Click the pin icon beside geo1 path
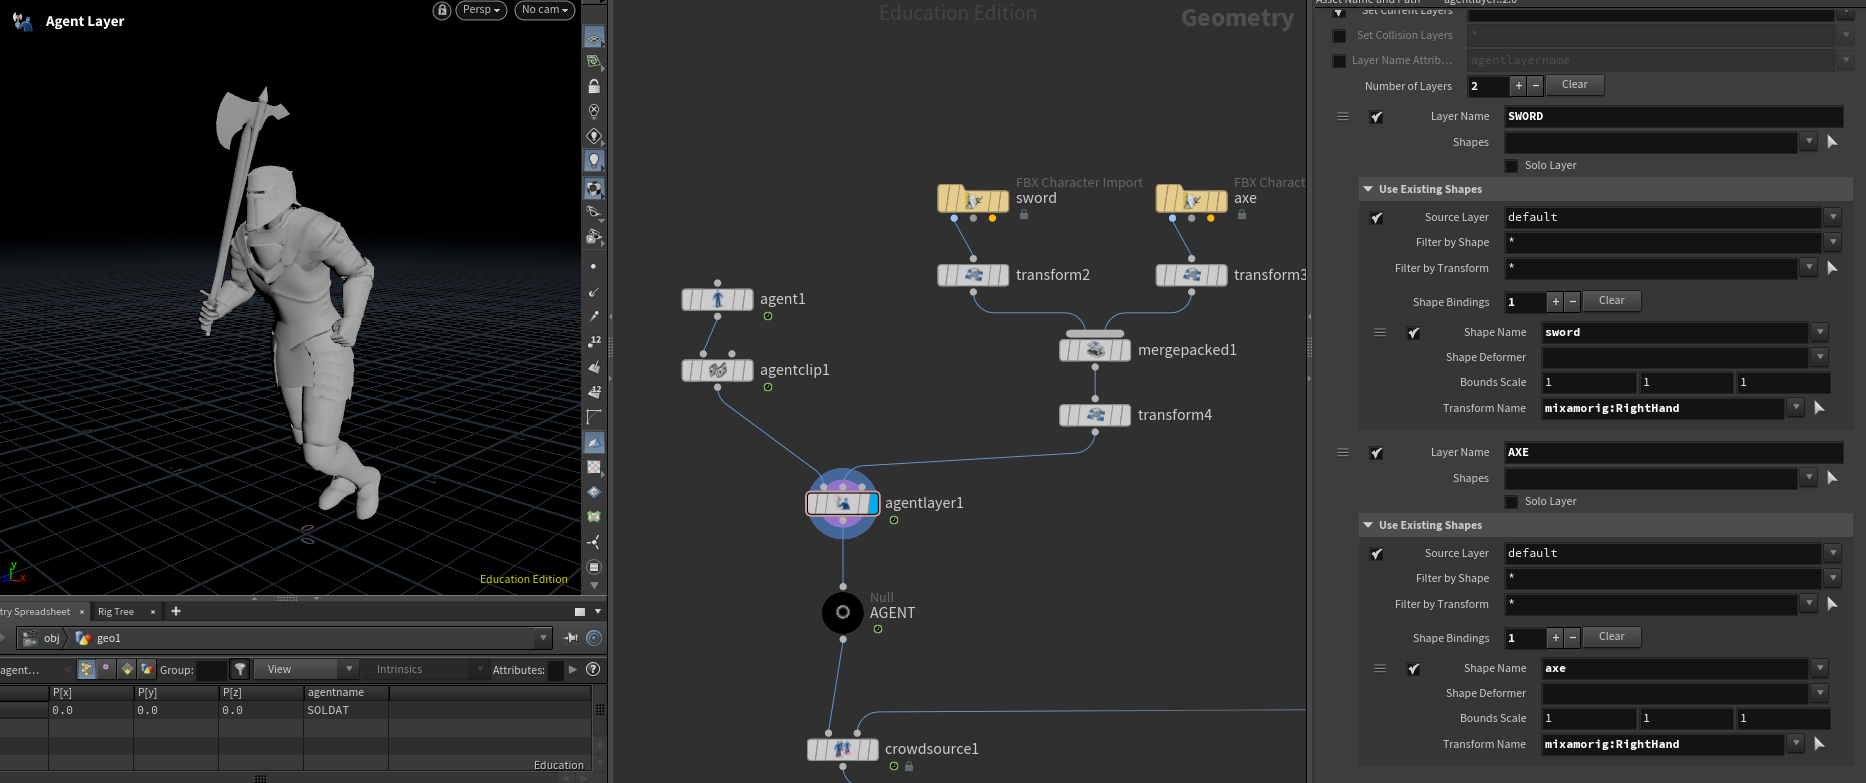Screen dimensions: 1866x783 point(571,638)
